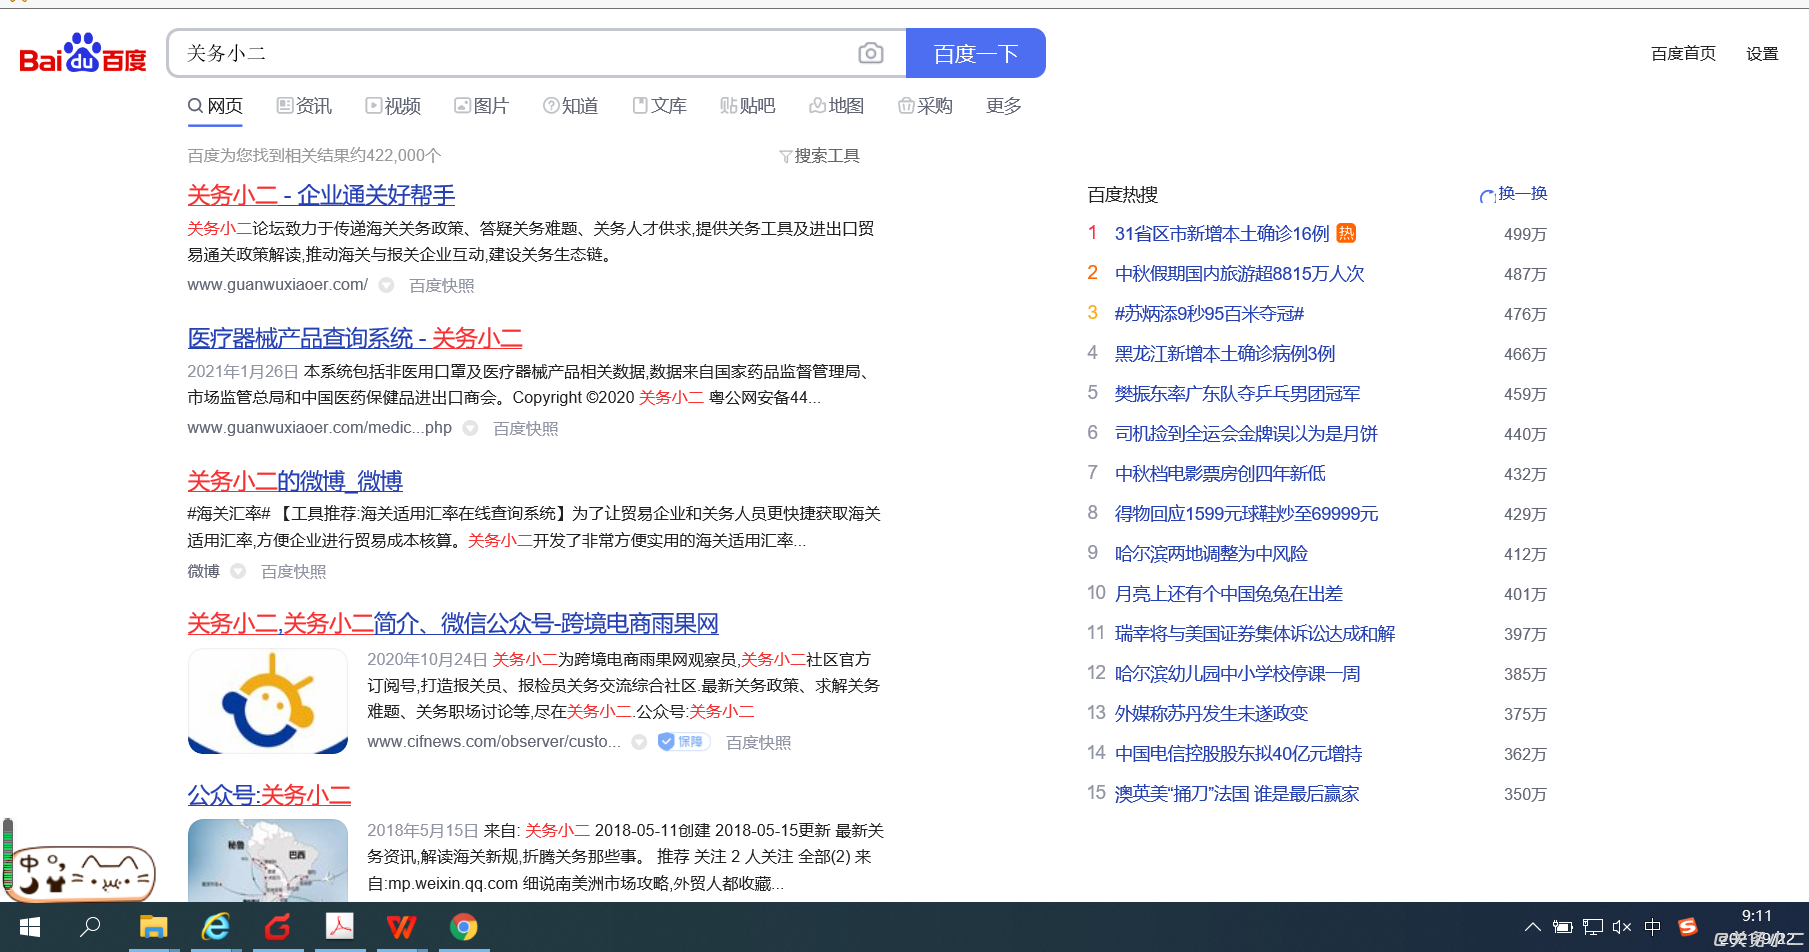Screen dimensions: 1809x952
Task: Open 百度快照 for 微博 result
Action: click(x=293, y=572)
